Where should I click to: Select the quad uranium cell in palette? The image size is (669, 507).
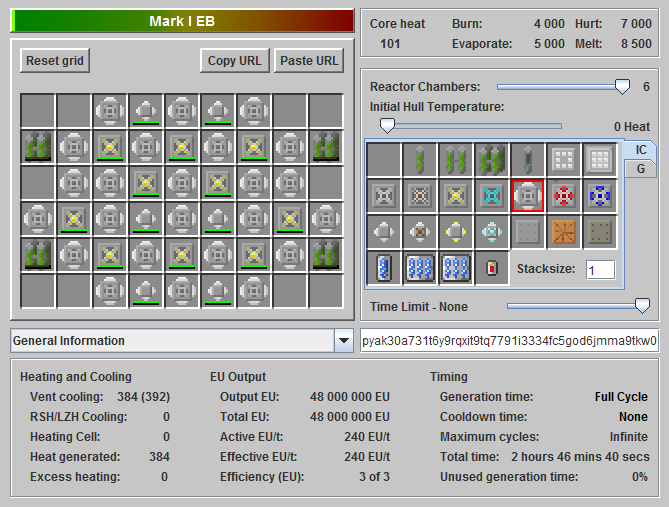pos(492,160)
